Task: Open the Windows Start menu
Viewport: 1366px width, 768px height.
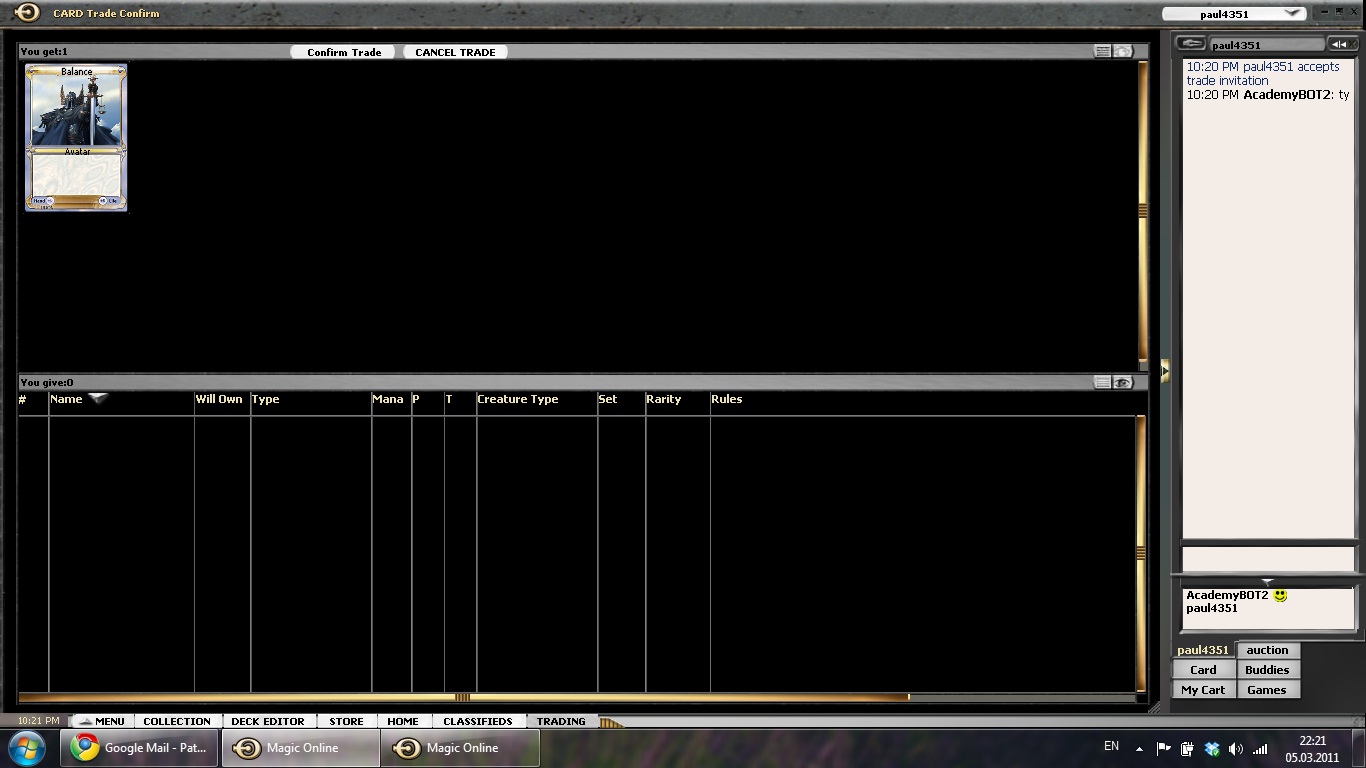Action: 27,747
